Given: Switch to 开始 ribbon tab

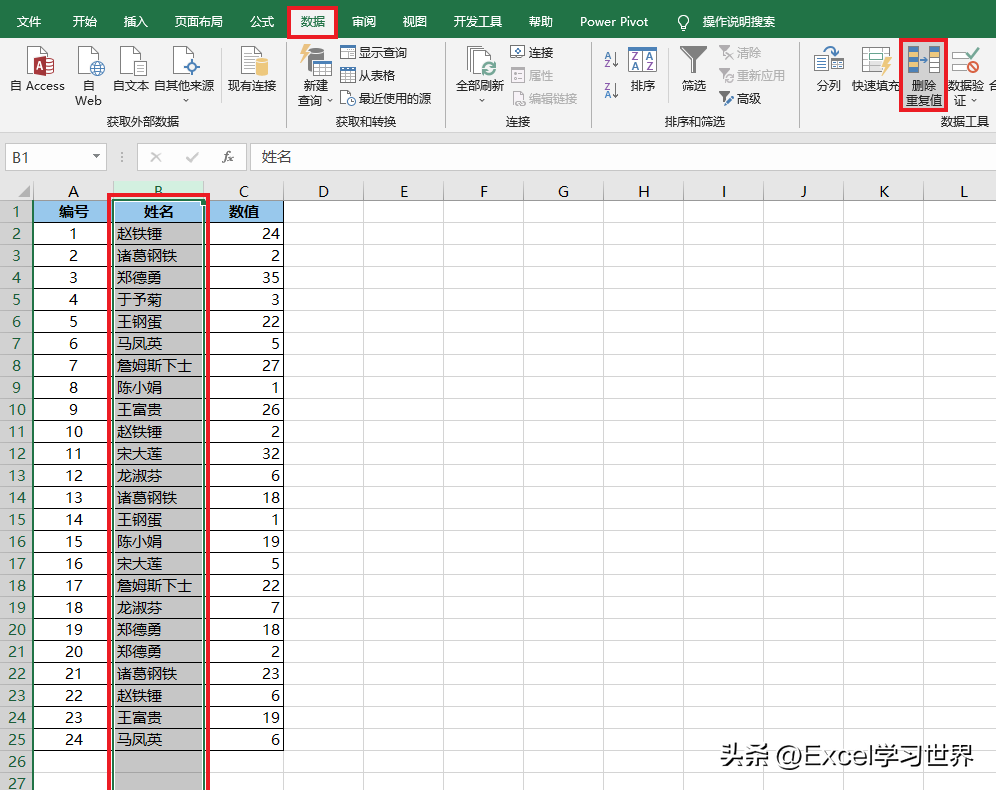Looking at the screenshot, I should (x=84, y=22).
